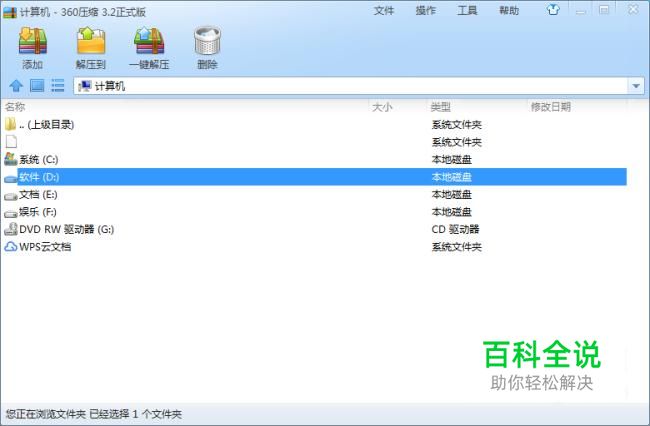Select the 文档 (E:) entry text
This screenshot has width=650, height=426.
point(38,194)
